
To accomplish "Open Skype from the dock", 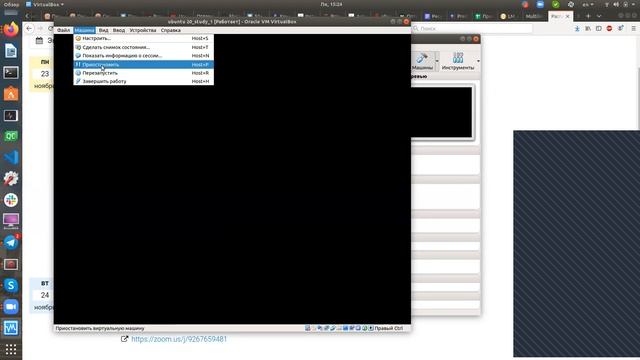I will point(11,285).
